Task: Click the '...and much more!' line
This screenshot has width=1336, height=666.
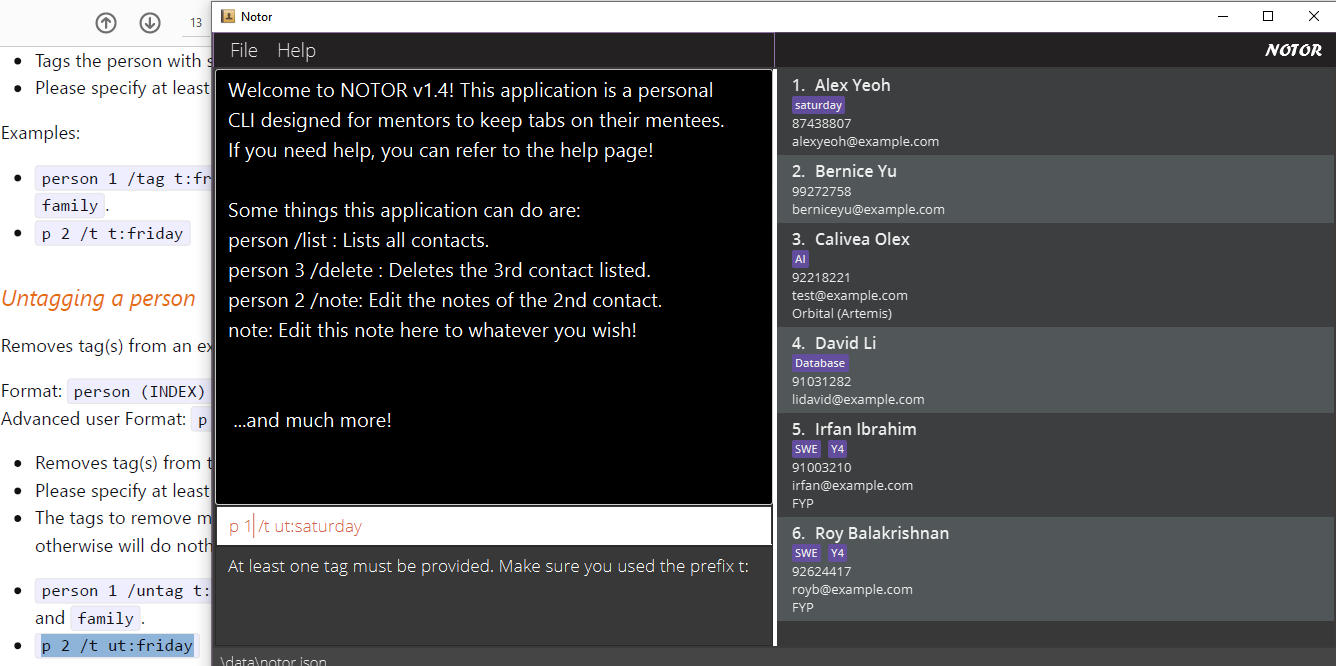Action: click(x=312, y=420)
